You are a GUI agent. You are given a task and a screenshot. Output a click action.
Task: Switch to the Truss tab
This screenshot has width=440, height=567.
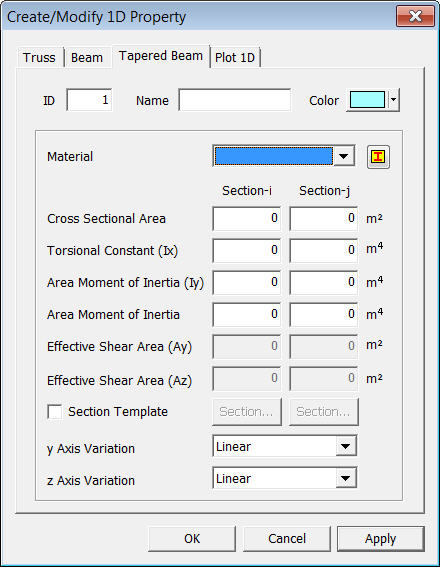(x=39, y=57)
